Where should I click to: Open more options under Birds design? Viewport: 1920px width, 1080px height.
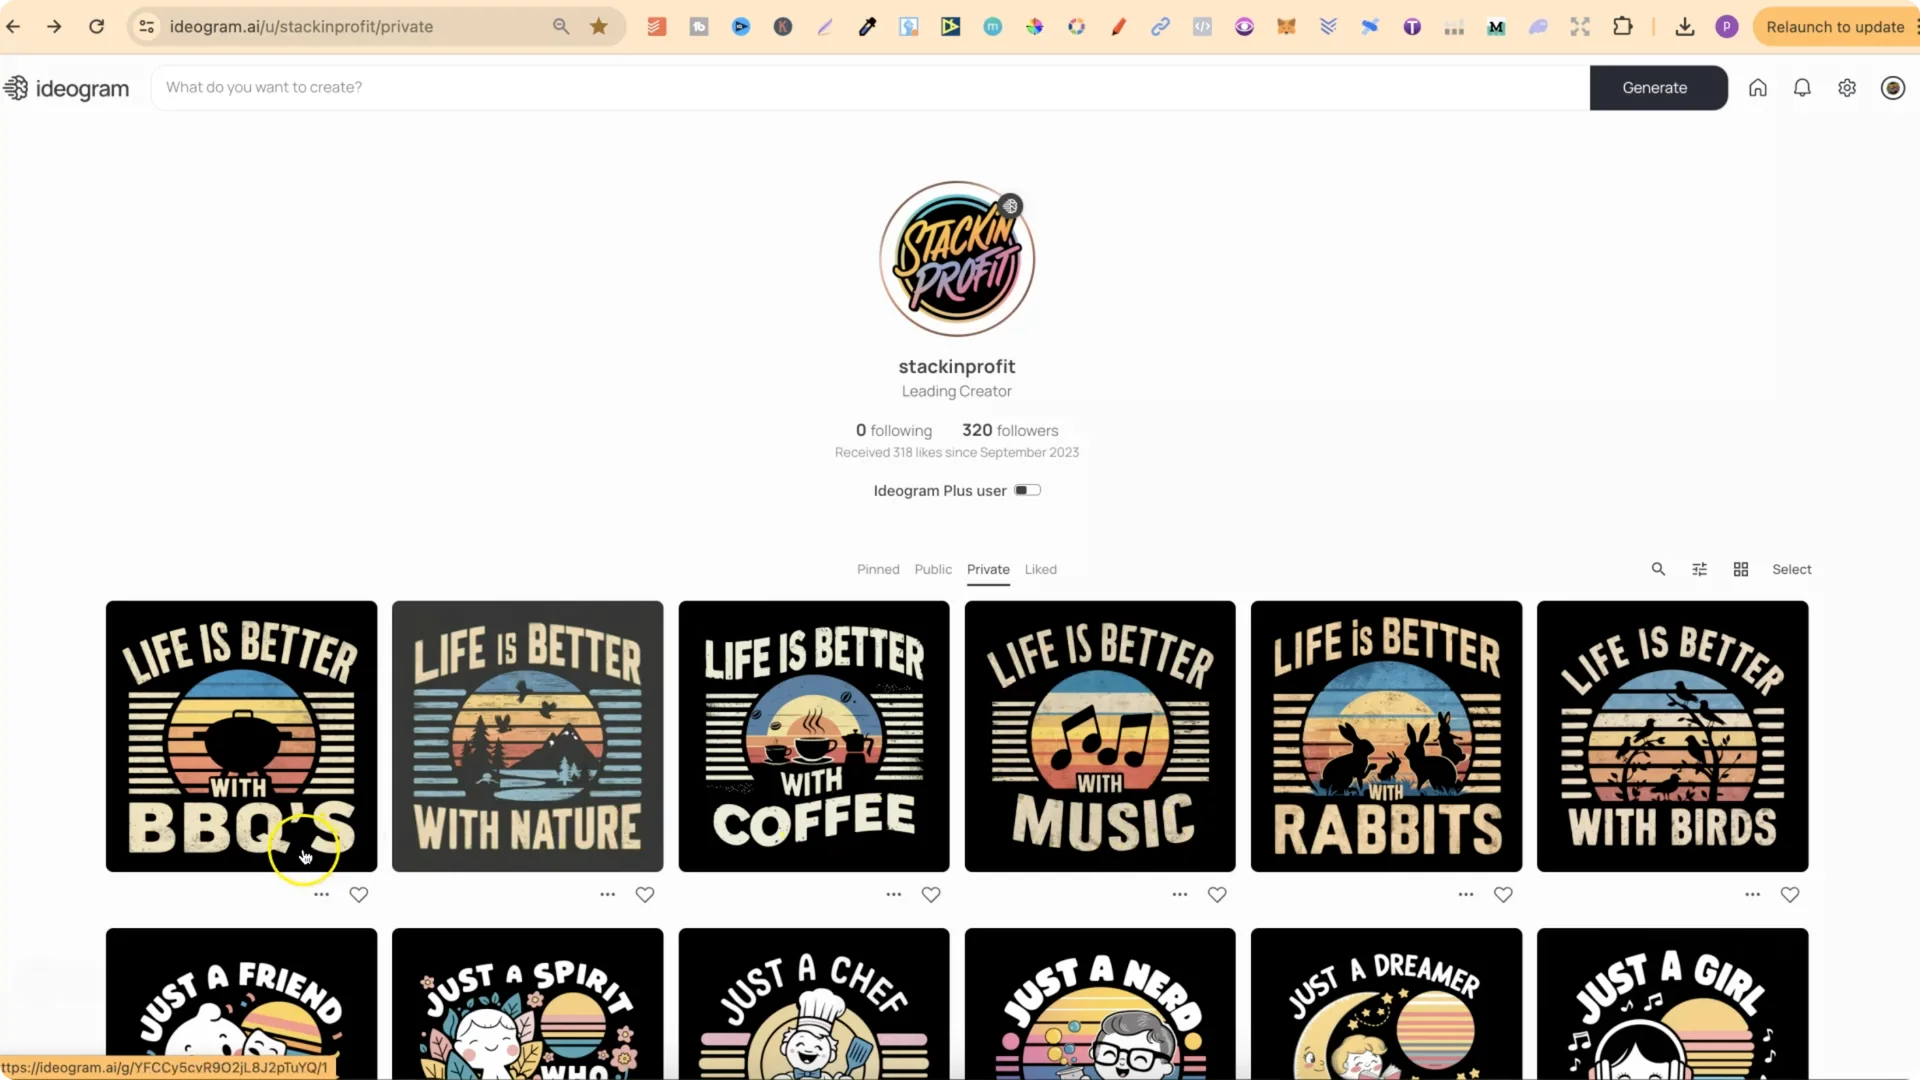coord(1752,895)
